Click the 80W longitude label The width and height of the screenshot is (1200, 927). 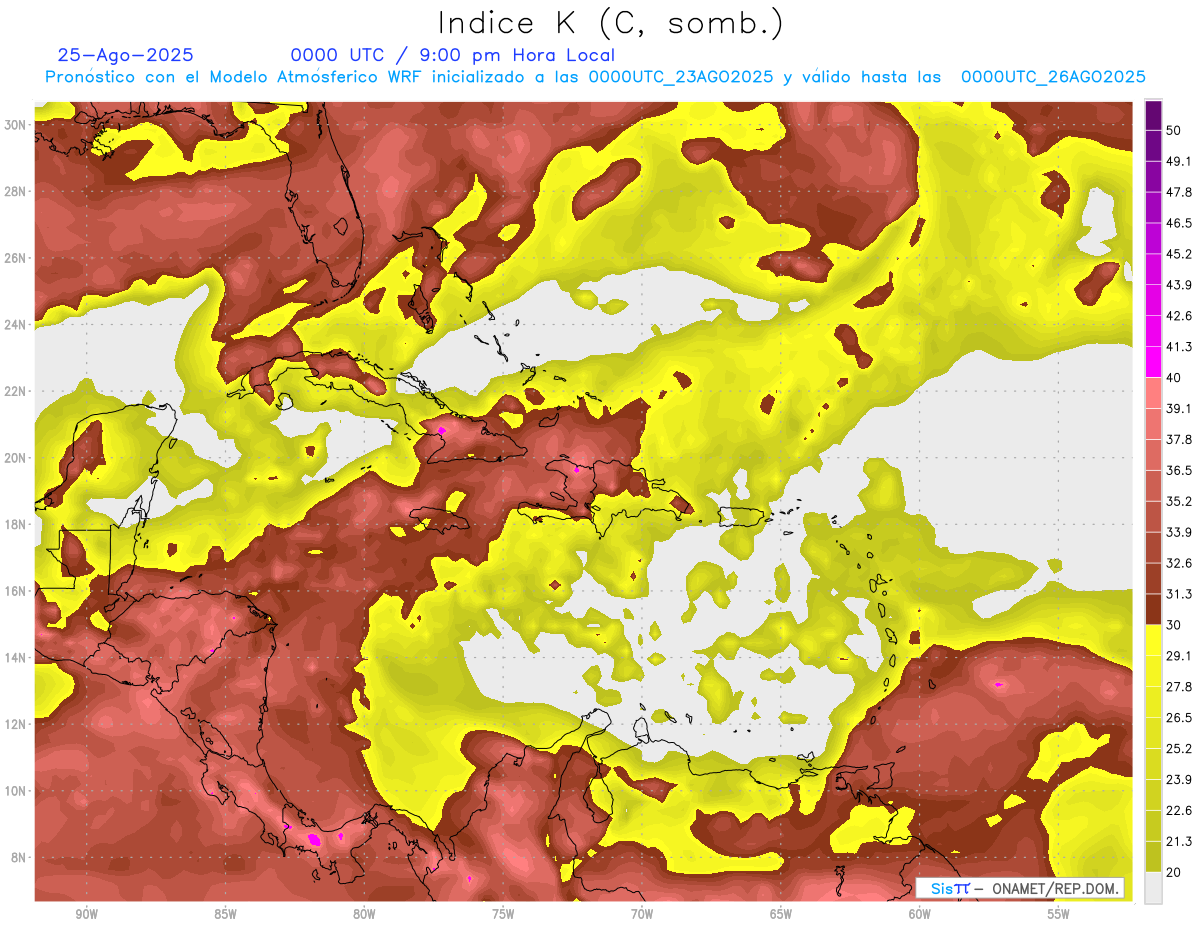(364, 914)
